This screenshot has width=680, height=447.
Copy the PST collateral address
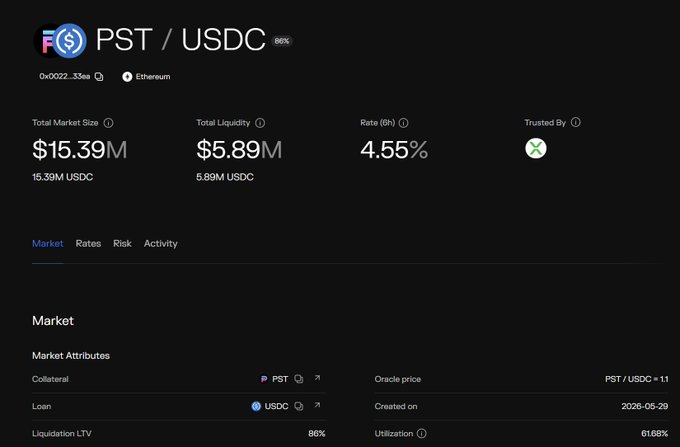coord(299,379)
